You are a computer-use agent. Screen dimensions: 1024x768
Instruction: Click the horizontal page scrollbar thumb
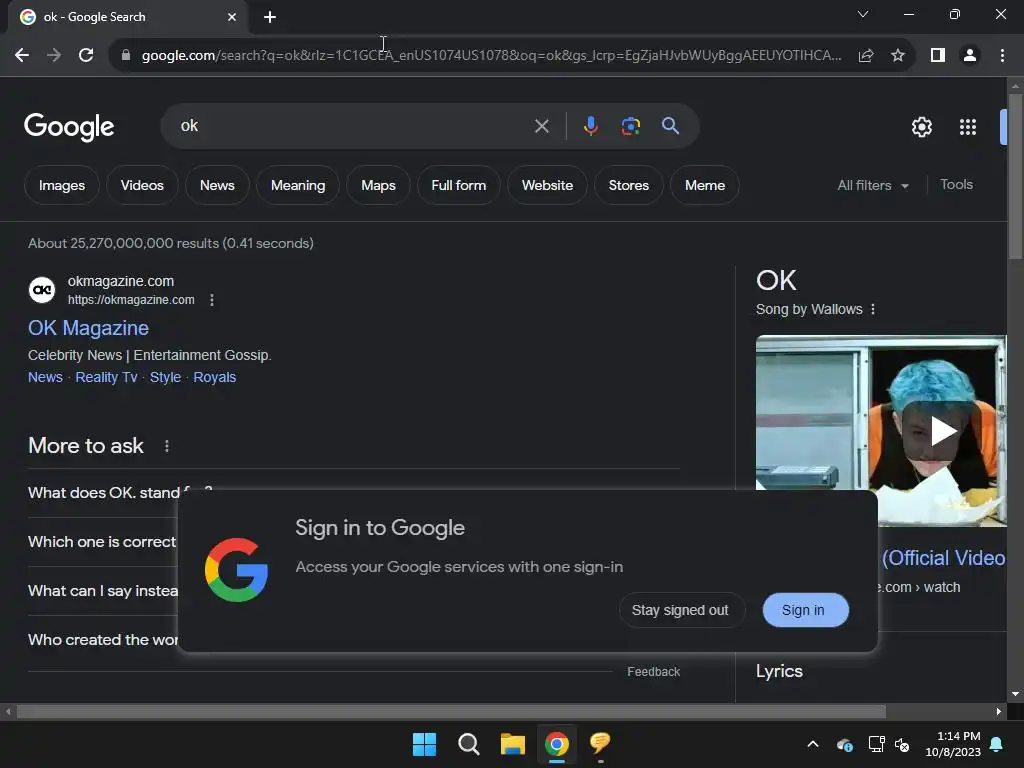point(451,711)
